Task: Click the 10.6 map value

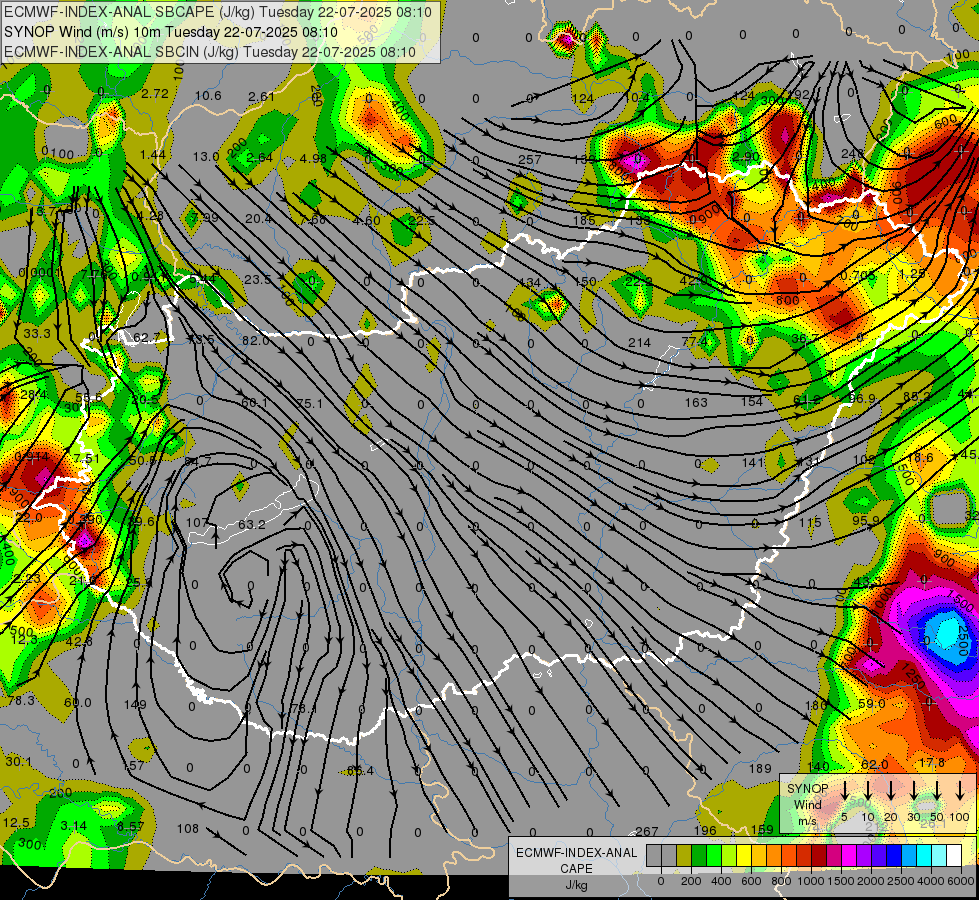Action: click(208, 96)
